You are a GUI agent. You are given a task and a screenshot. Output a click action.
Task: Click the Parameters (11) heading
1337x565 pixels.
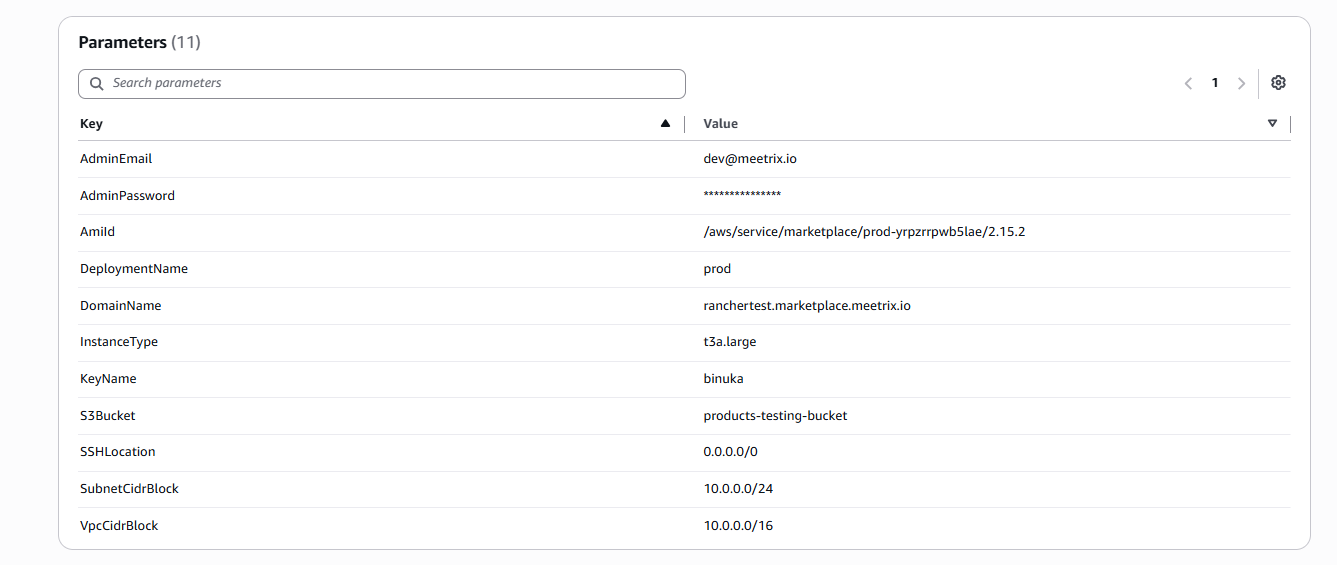tap(139, 43)
